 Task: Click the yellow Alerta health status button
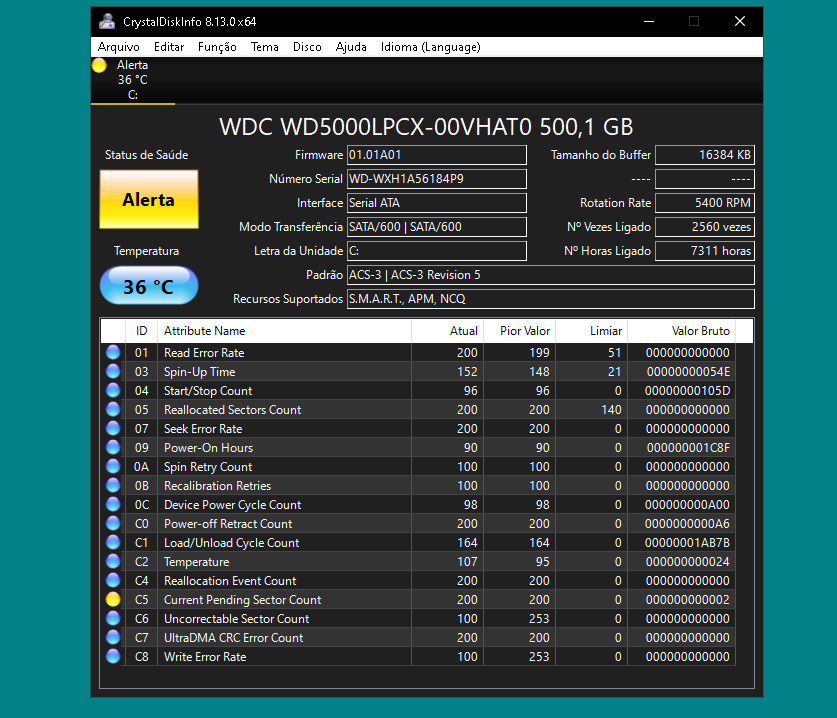pos(149,200)
